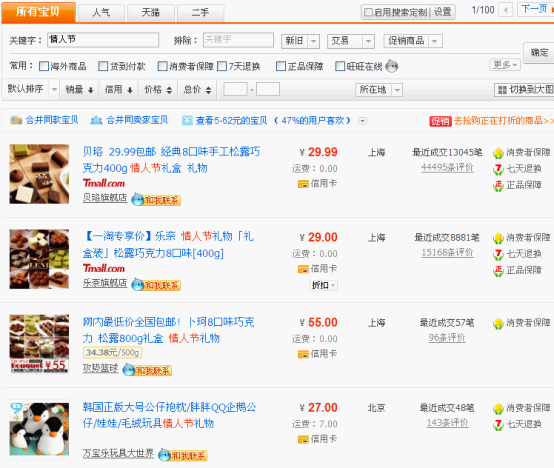554x468 pixels.
Task: Open the 默认排序 sort dropdown
Action: pyautogui.click(x=30, y=89)
